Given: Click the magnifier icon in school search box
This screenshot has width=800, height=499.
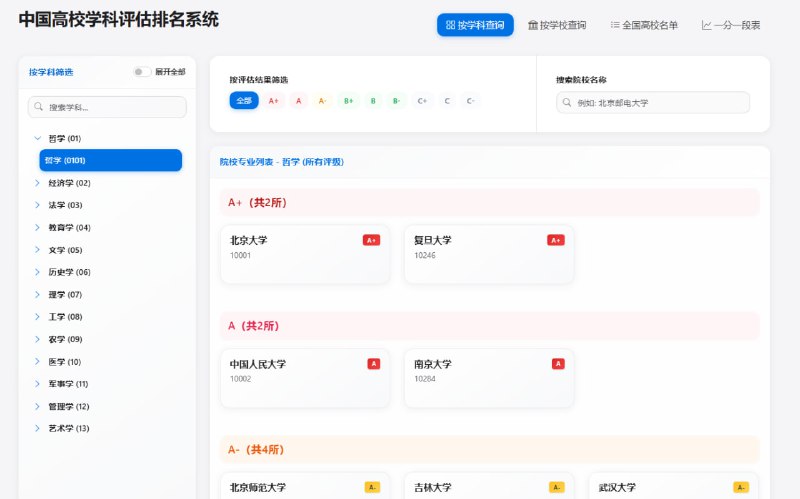Looking at the screenshot, I should click(x=567, y=102).
